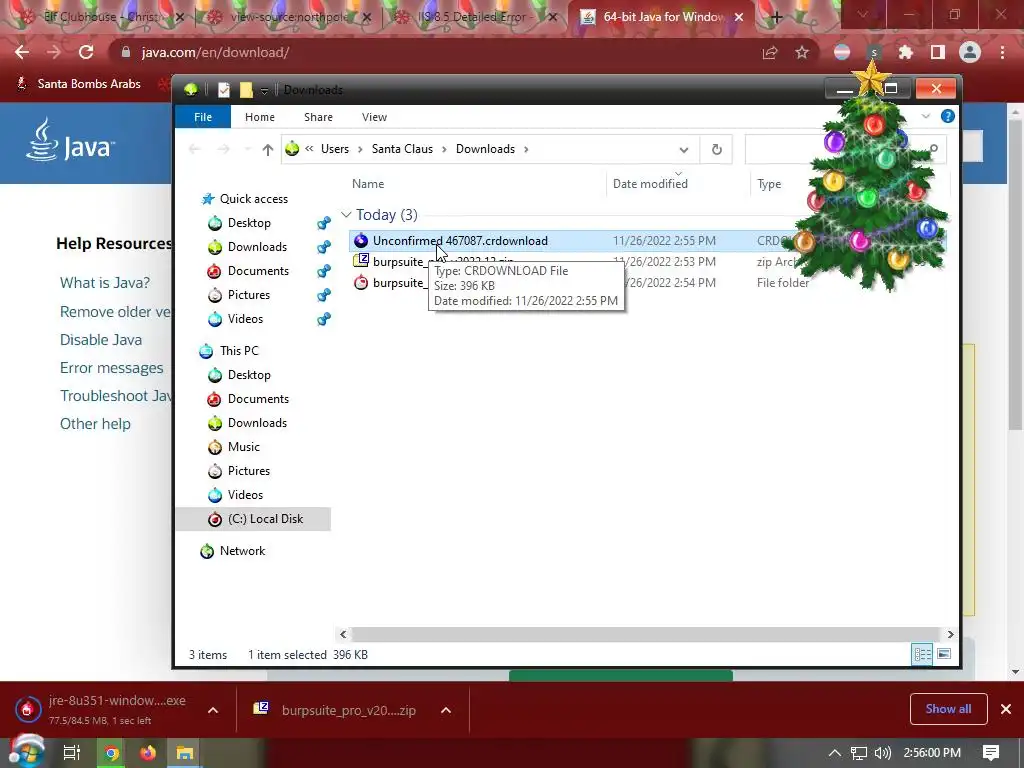Image resolution: width=1024 pixels, height=768 pixels.
Task: Switch to the IIS 8.5 Detailed Error tab
Action: pos(477,17)
